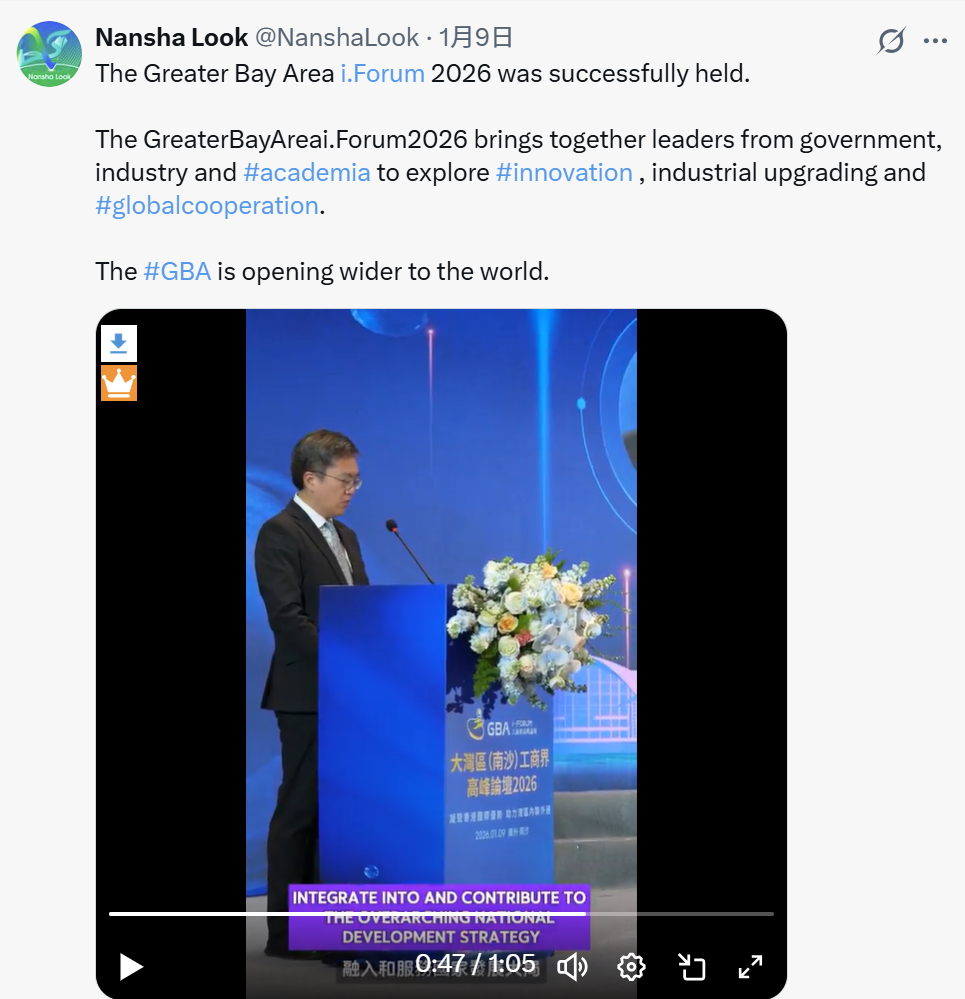Open the Nansha Look profile avatar
Screen dimensions: 965x999
(x=49, y=54)
